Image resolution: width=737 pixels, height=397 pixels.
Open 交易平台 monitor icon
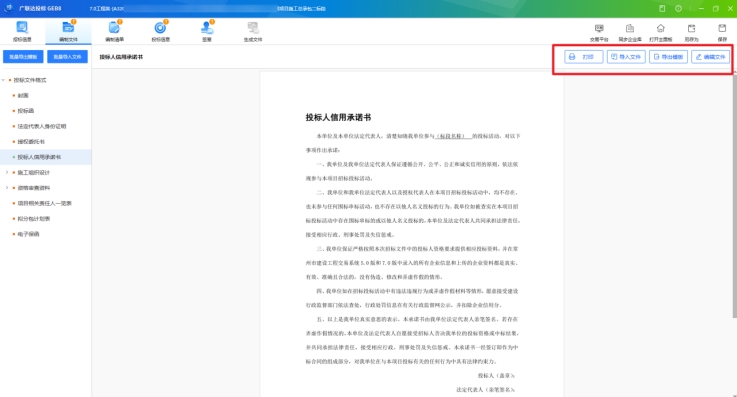[x=599, y=32]
